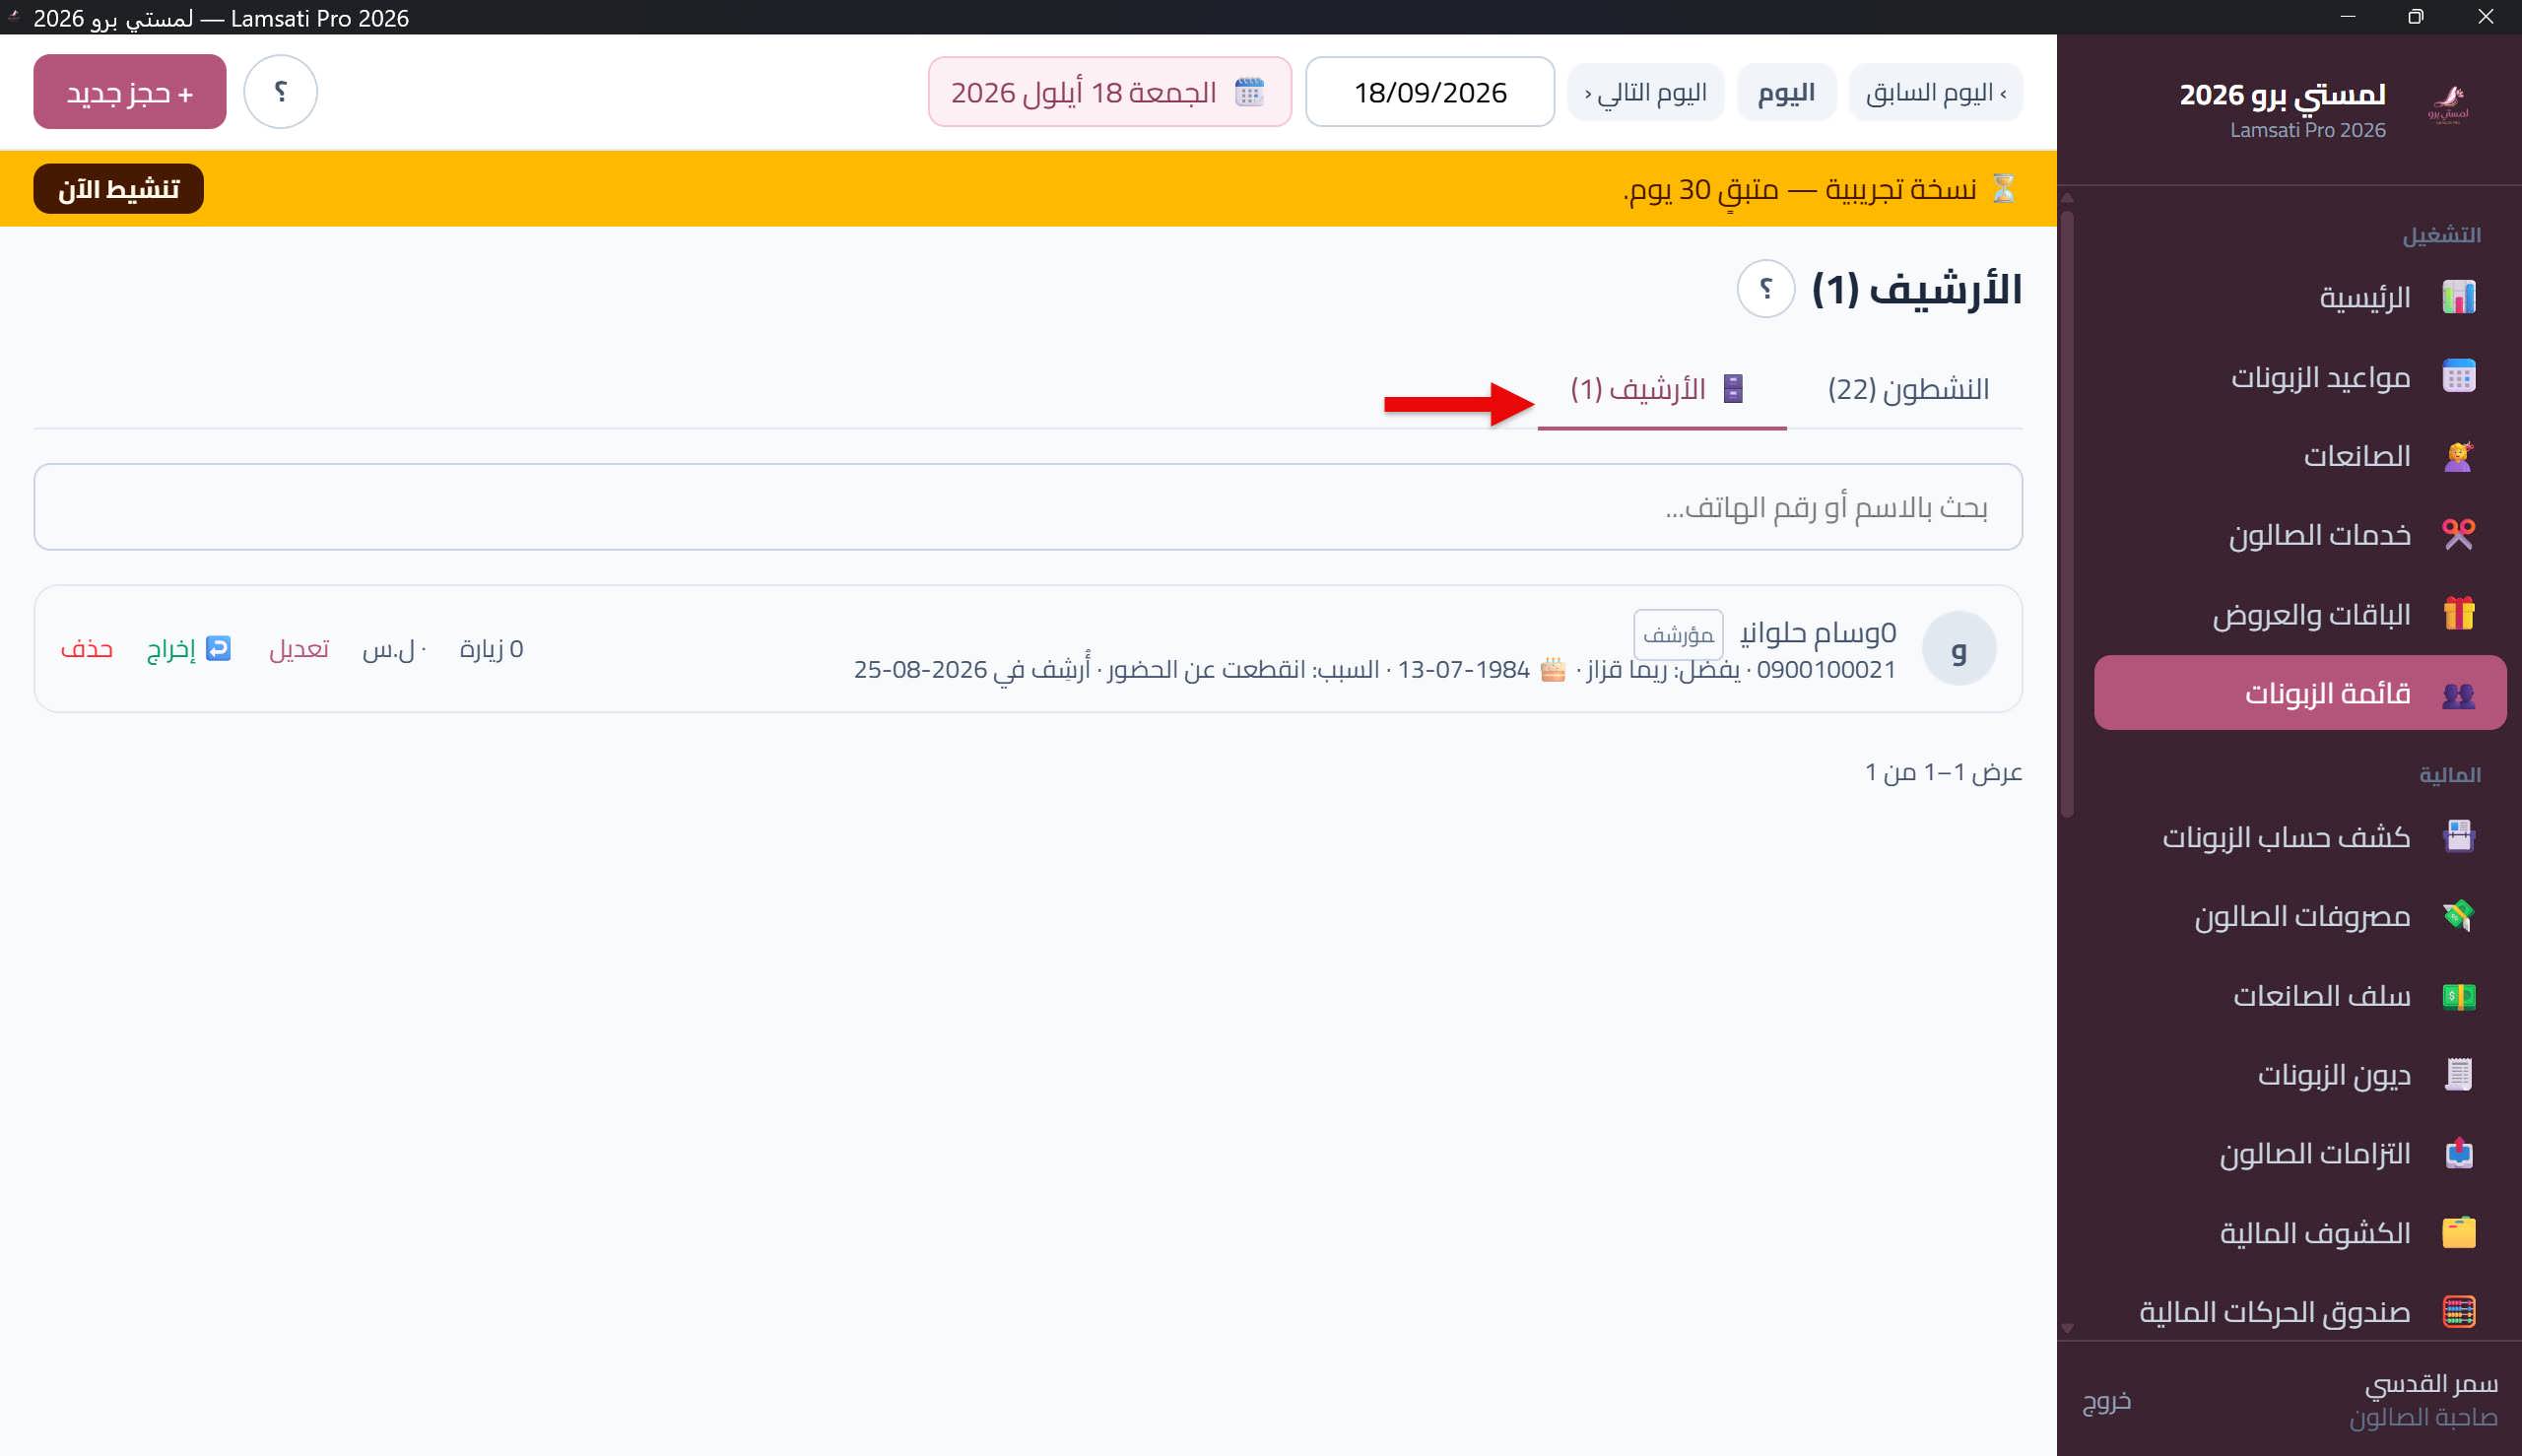Image resolution: width=2522 pixels, height=1456 pixels.
Task: Click help question mark beside حجز جديد
Action: 281,91
